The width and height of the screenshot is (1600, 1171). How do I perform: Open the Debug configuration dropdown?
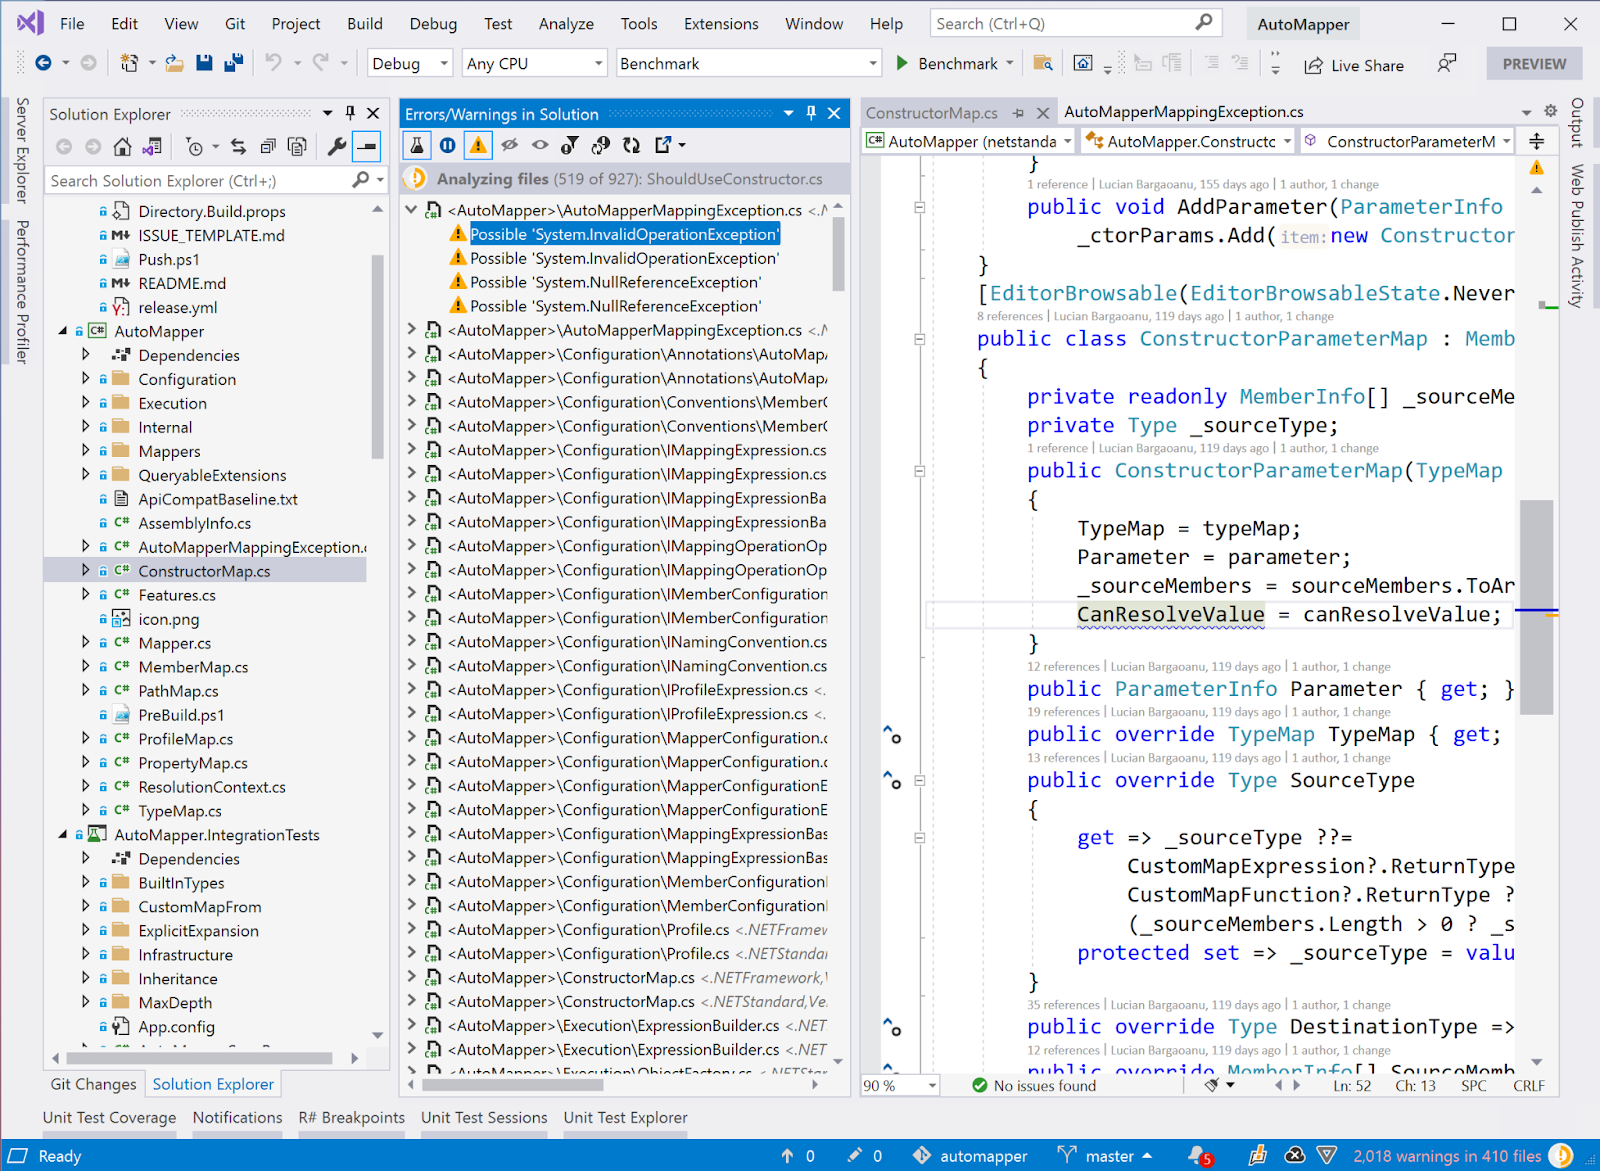point(410,63)
